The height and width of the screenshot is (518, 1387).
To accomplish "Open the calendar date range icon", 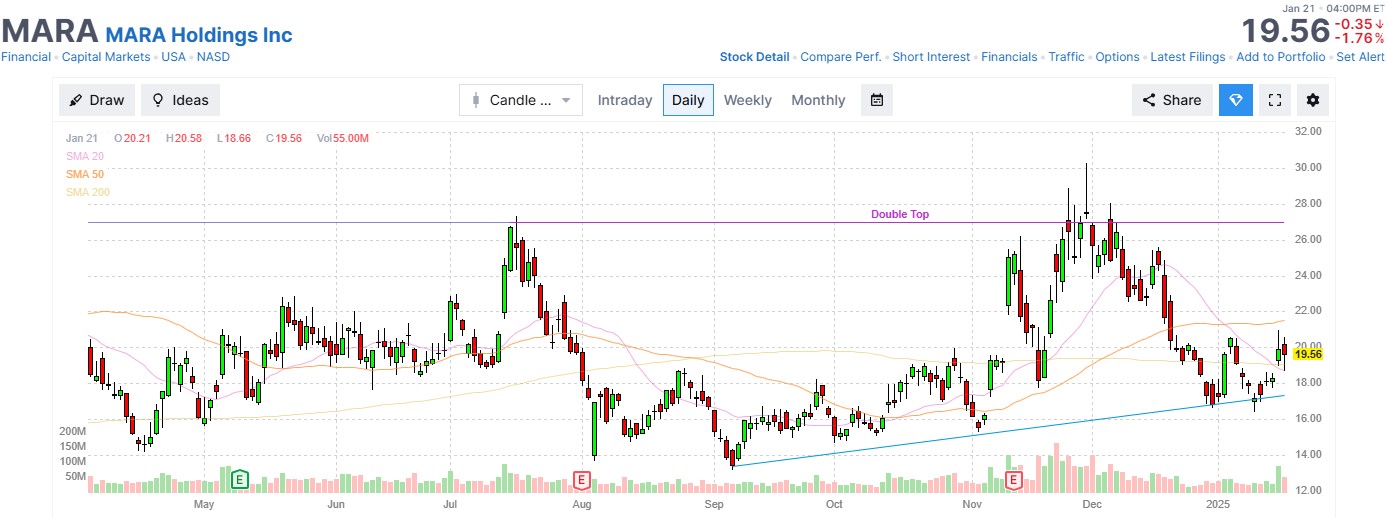I will tap(877, 100).
